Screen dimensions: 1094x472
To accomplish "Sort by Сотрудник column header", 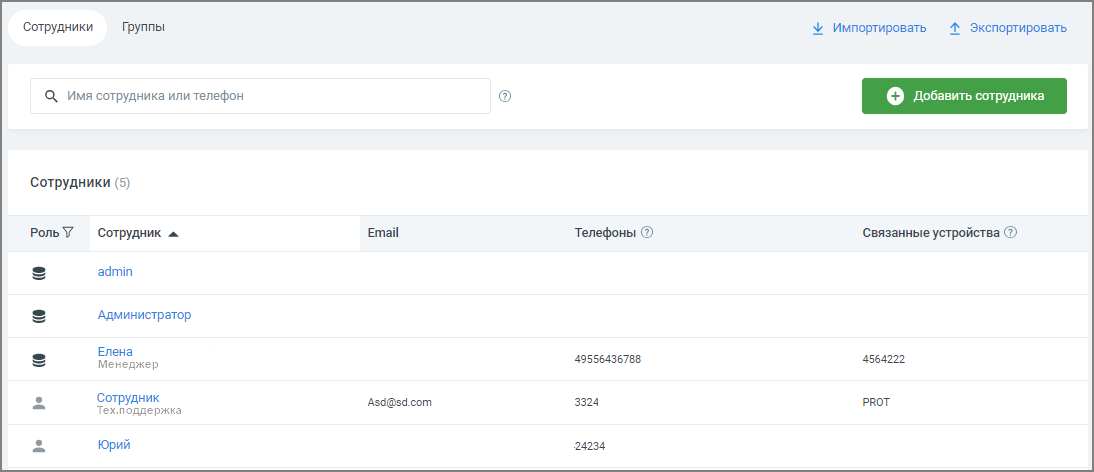I will coord(130,233).
